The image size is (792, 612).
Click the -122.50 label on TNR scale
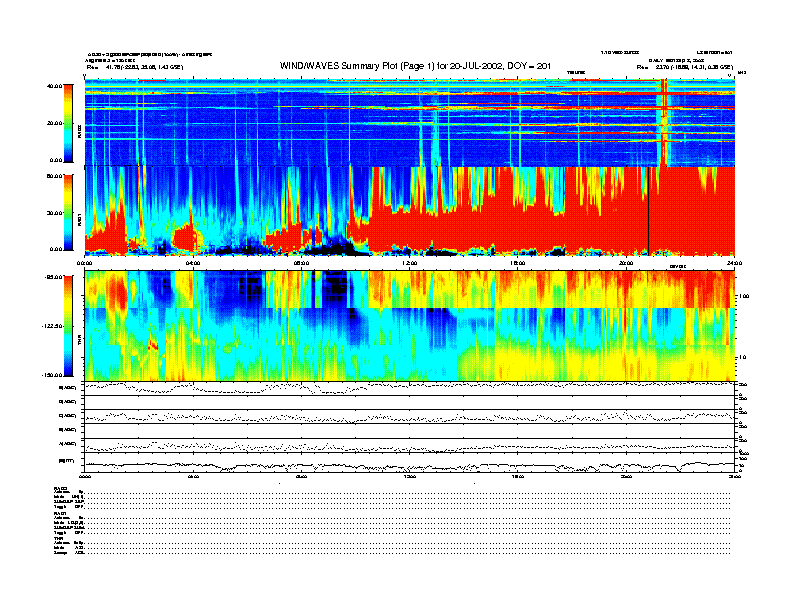tap(52, 326)
